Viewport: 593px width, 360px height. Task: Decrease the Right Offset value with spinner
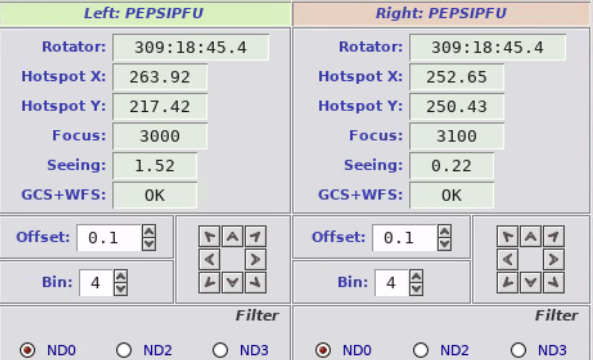pos(444,244)
